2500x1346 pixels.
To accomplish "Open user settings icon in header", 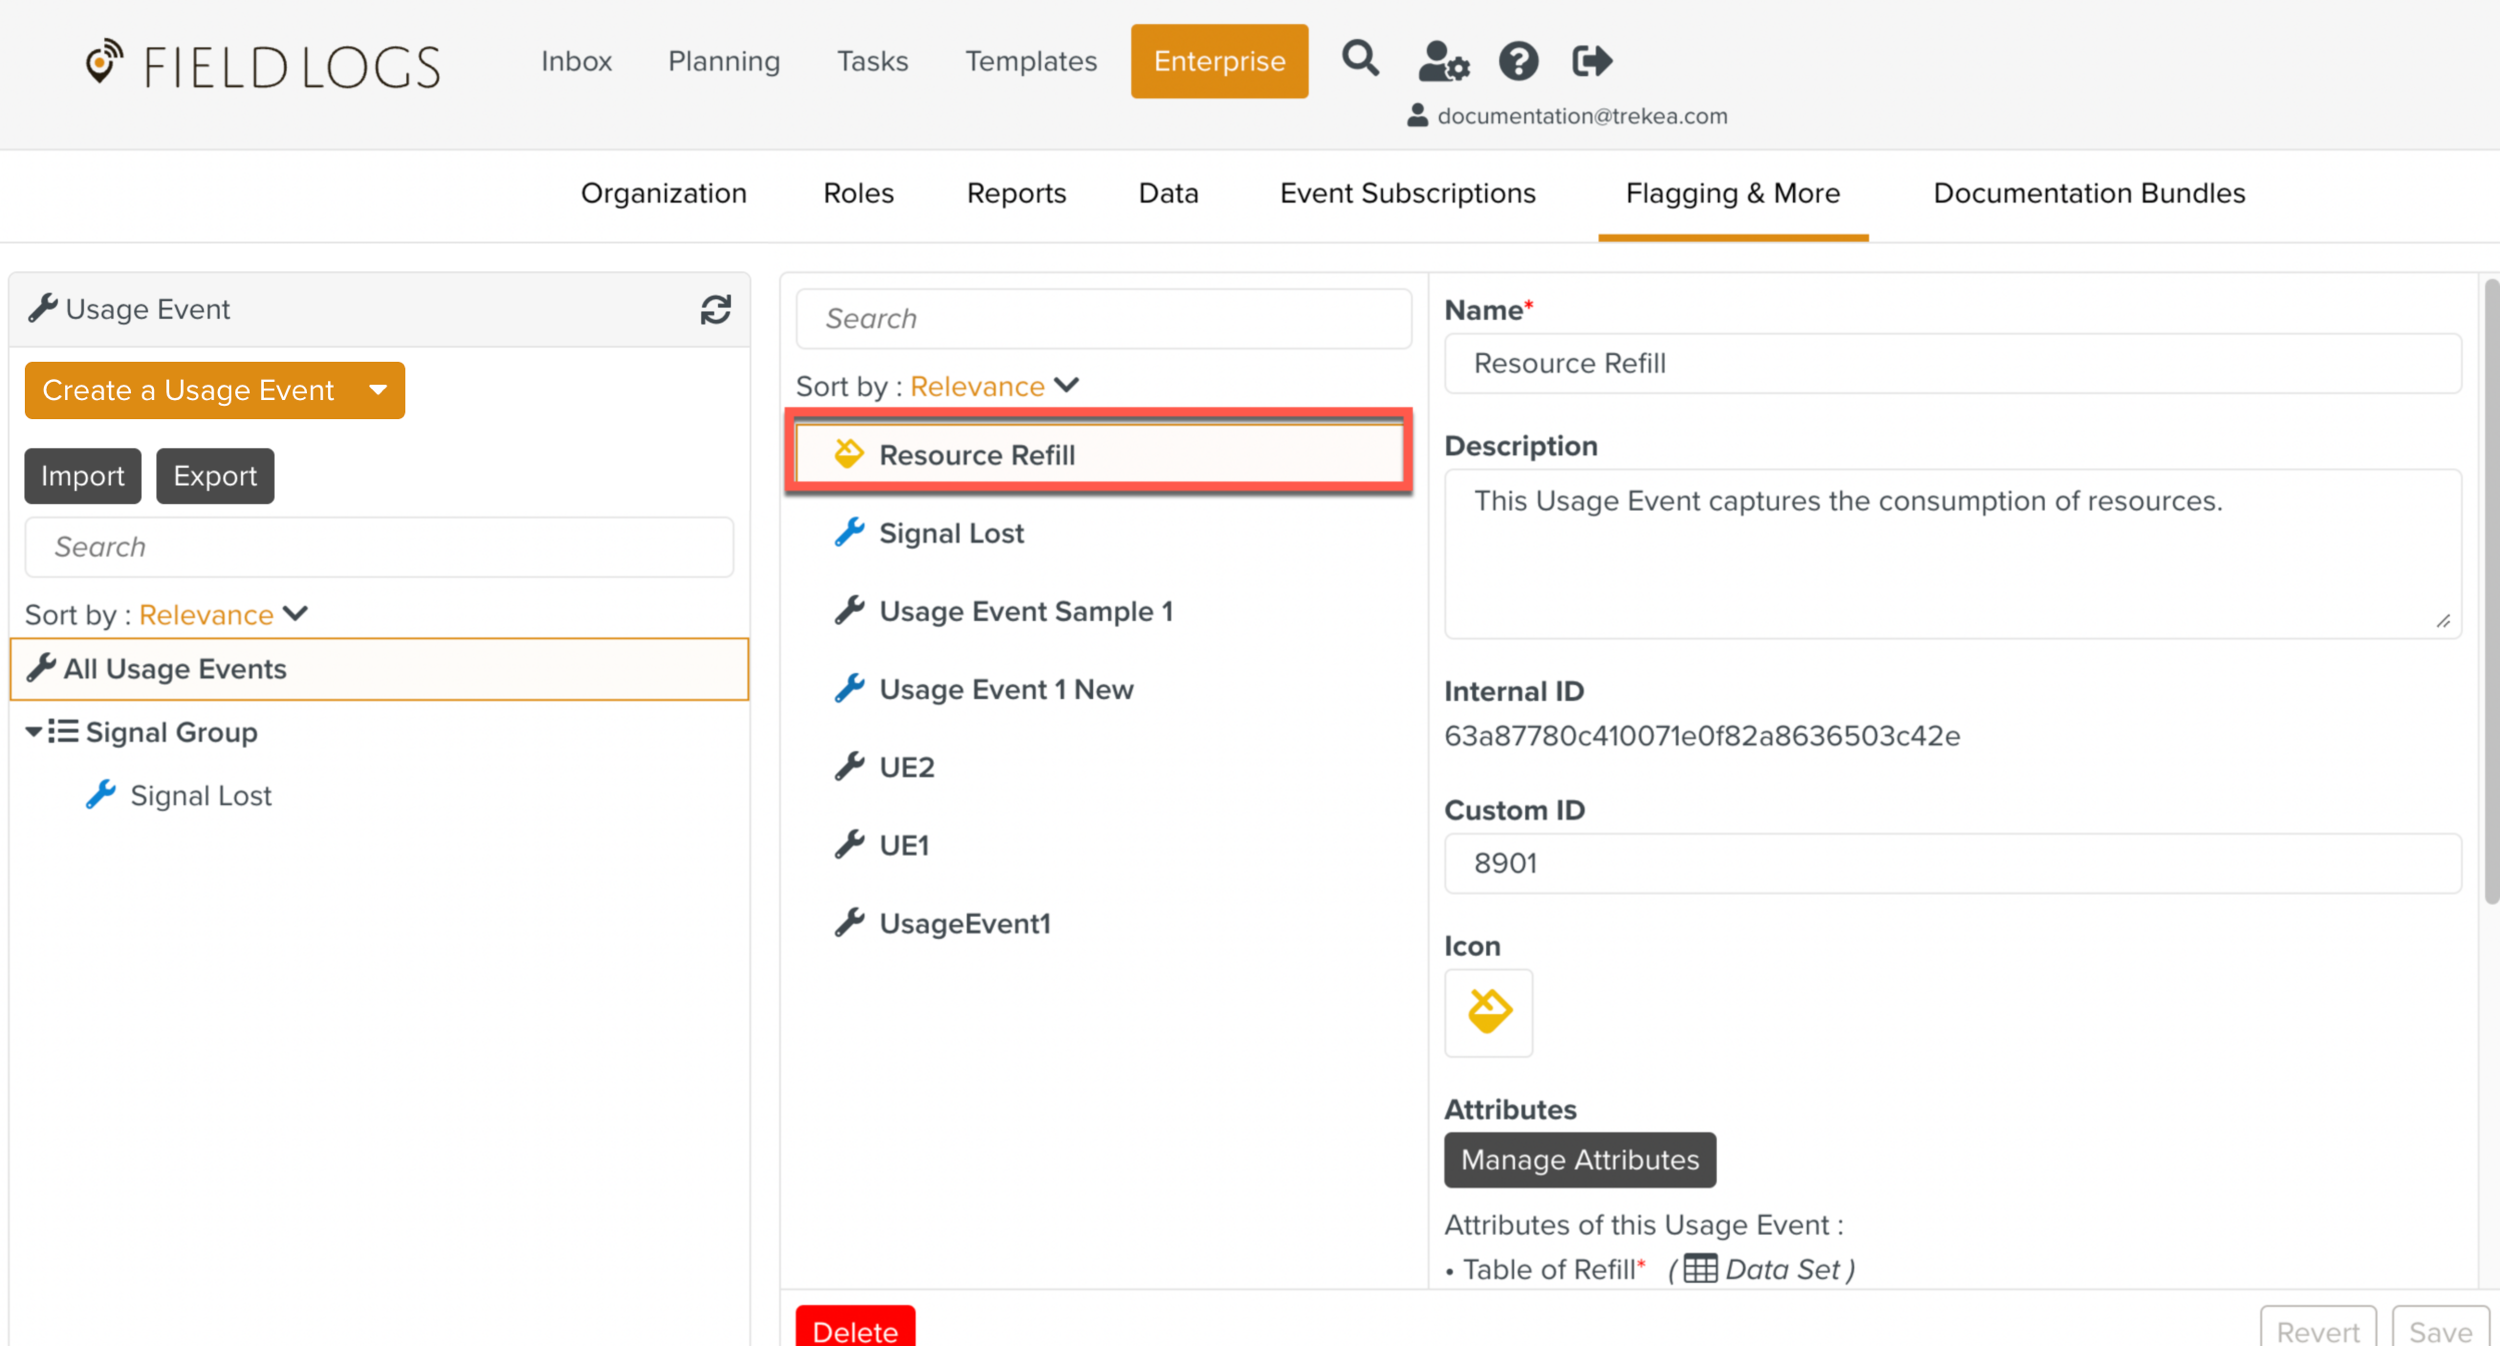I will coord(1443,61).
